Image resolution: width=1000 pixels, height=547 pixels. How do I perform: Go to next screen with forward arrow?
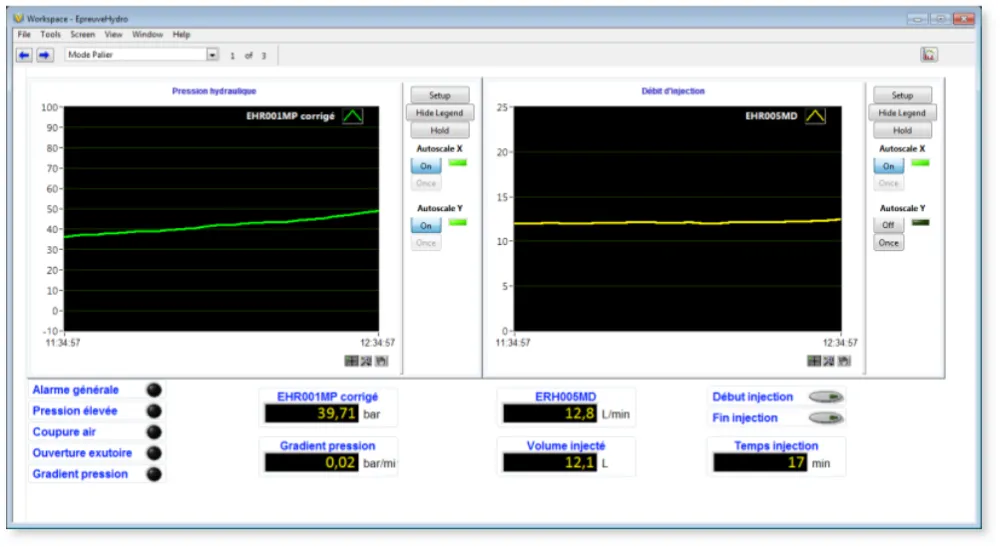tap(45, 55)
